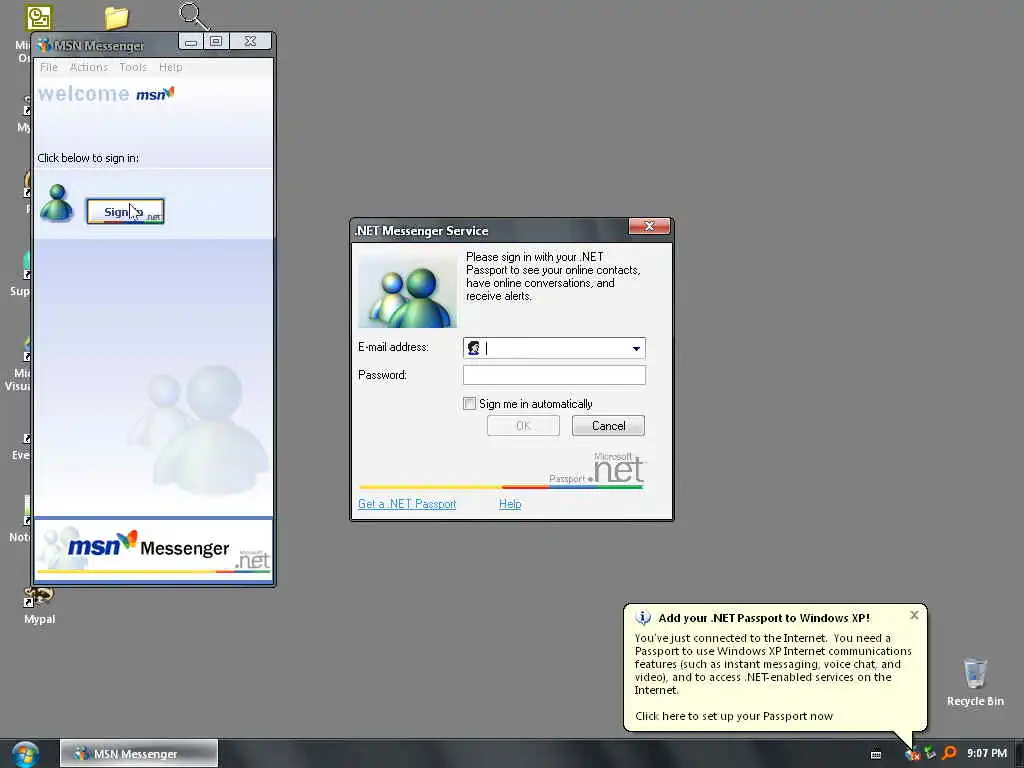The height and width of the screenshot is (768, 1024).
Task: Click the info icon in the Passport balloon
Action: (643, 617)
